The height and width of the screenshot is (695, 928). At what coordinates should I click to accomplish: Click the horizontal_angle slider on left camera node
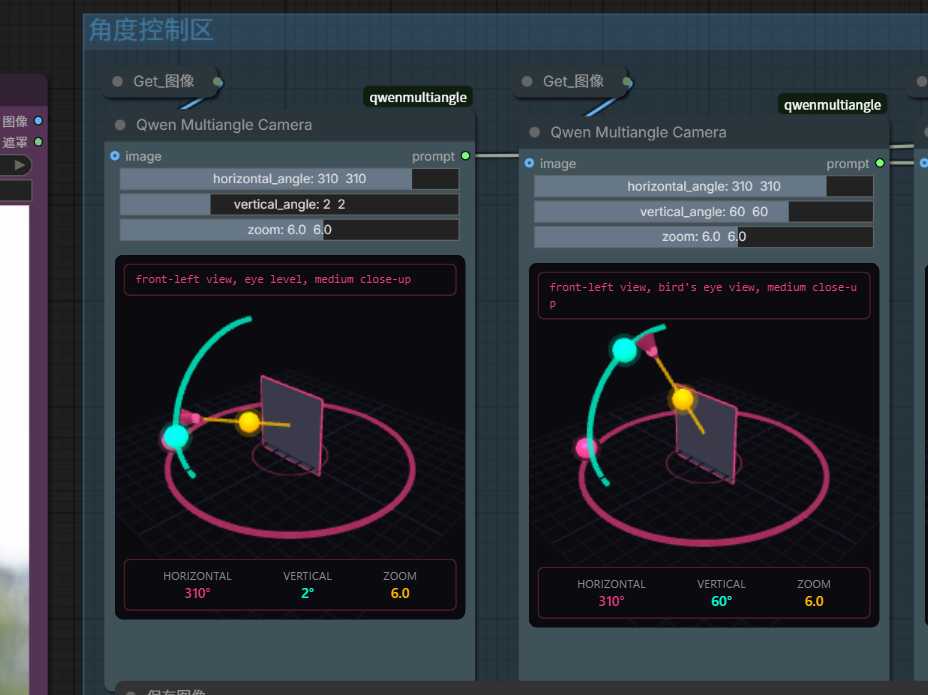[289, 179]
